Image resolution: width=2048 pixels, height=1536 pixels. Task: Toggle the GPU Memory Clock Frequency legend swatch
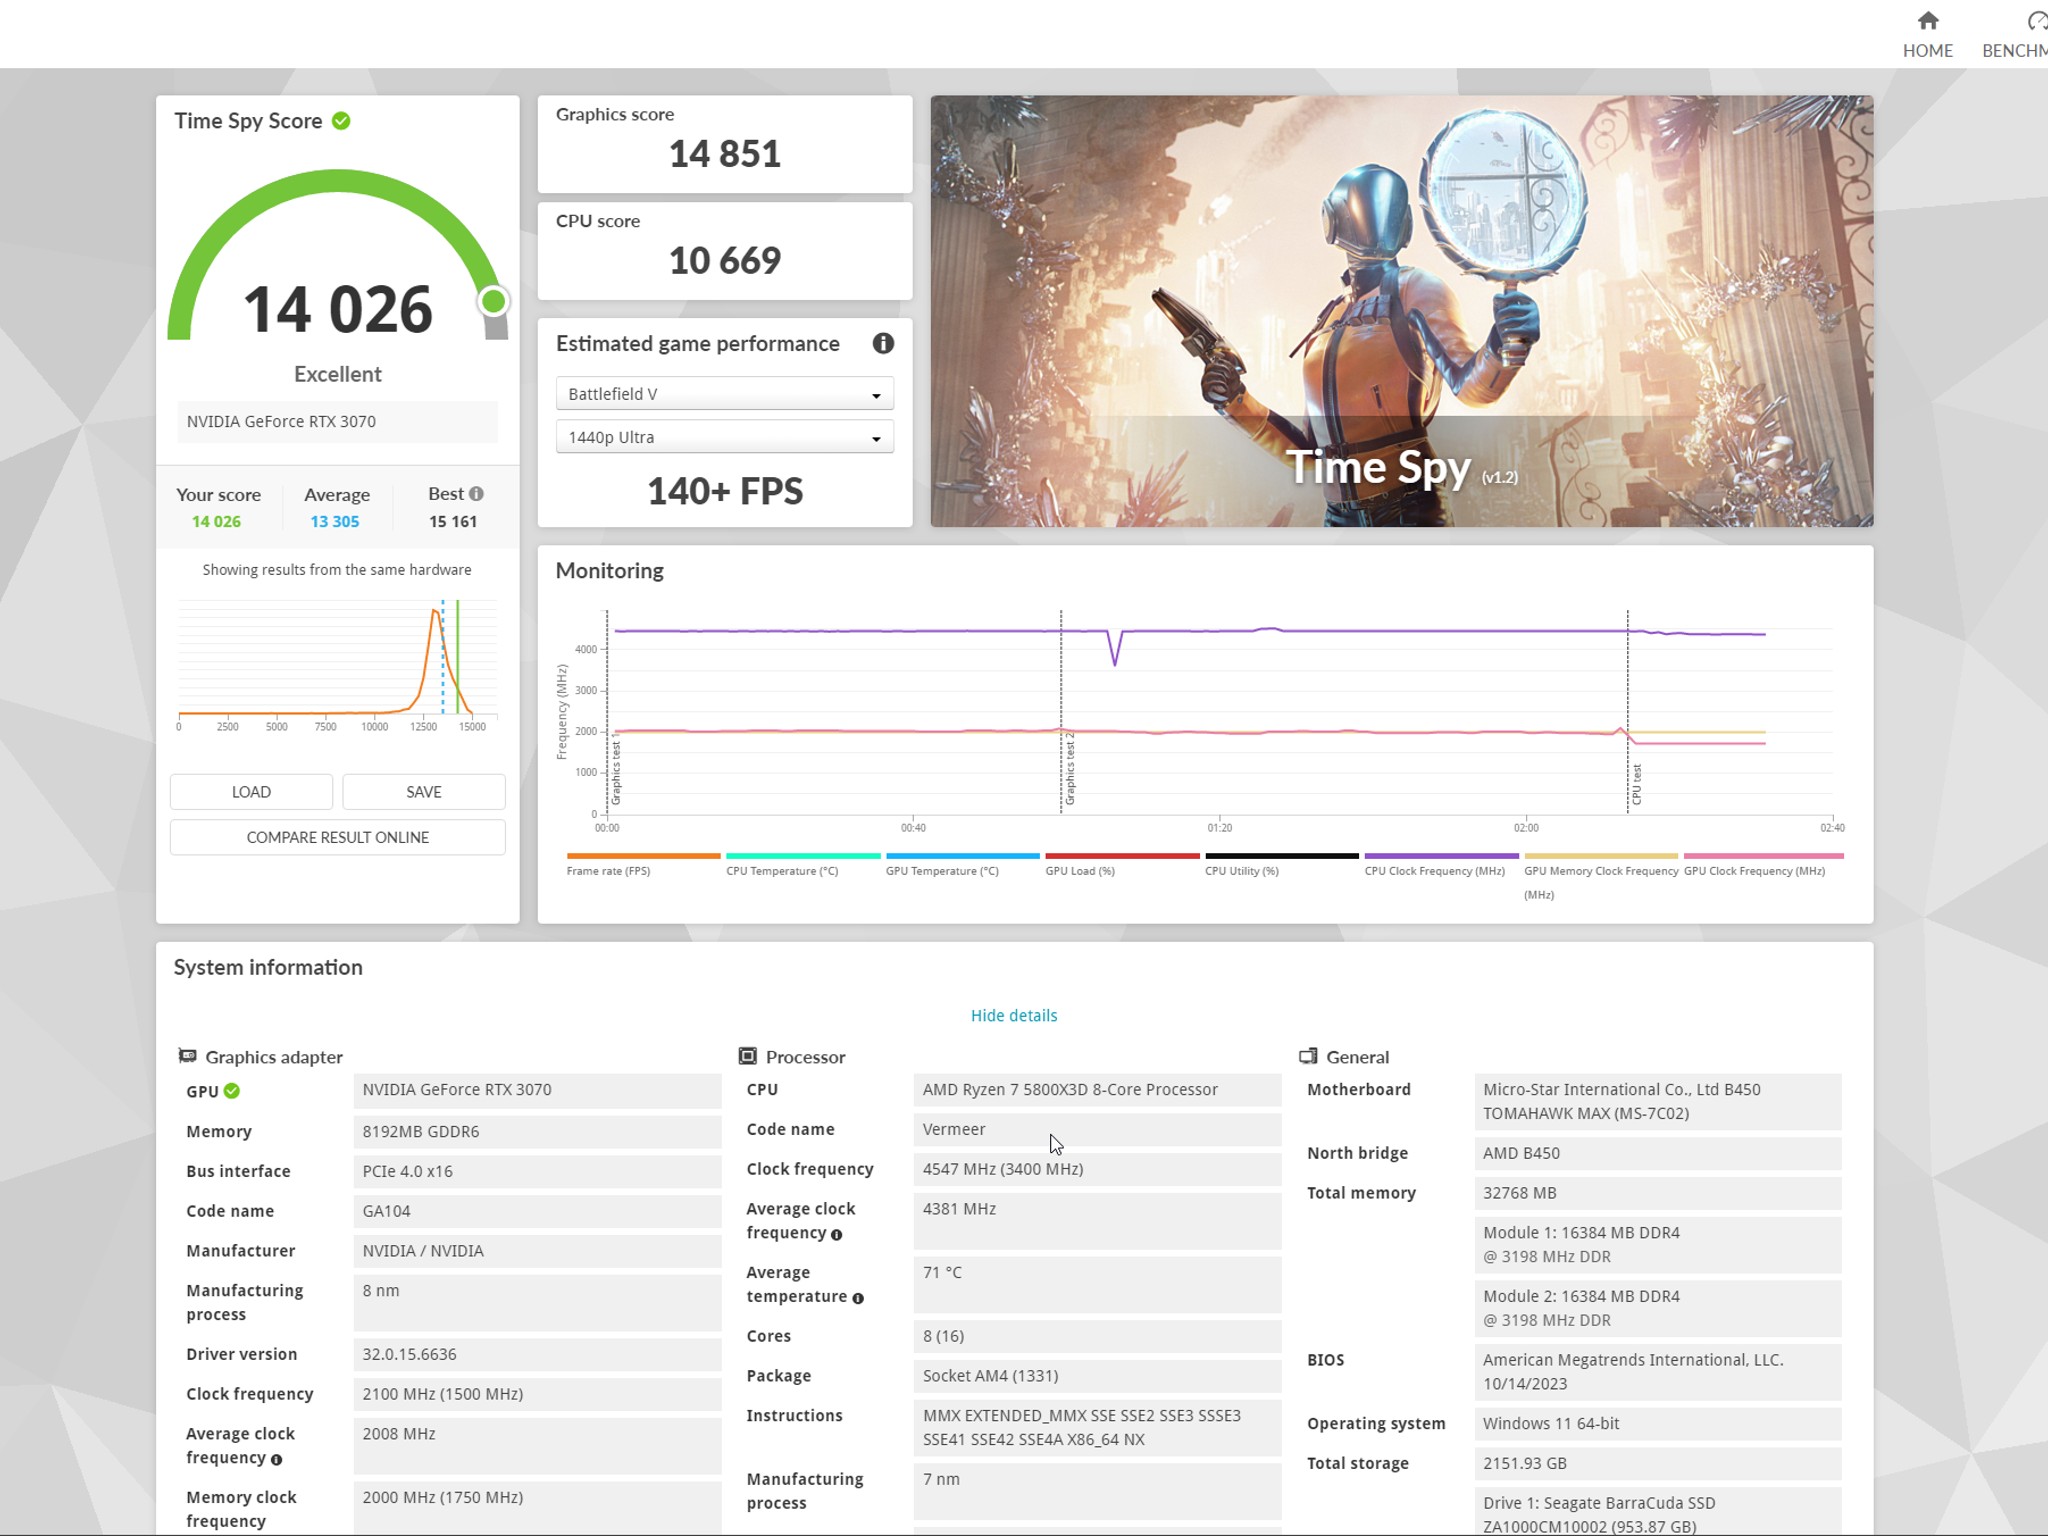[x=1601, y=856]
